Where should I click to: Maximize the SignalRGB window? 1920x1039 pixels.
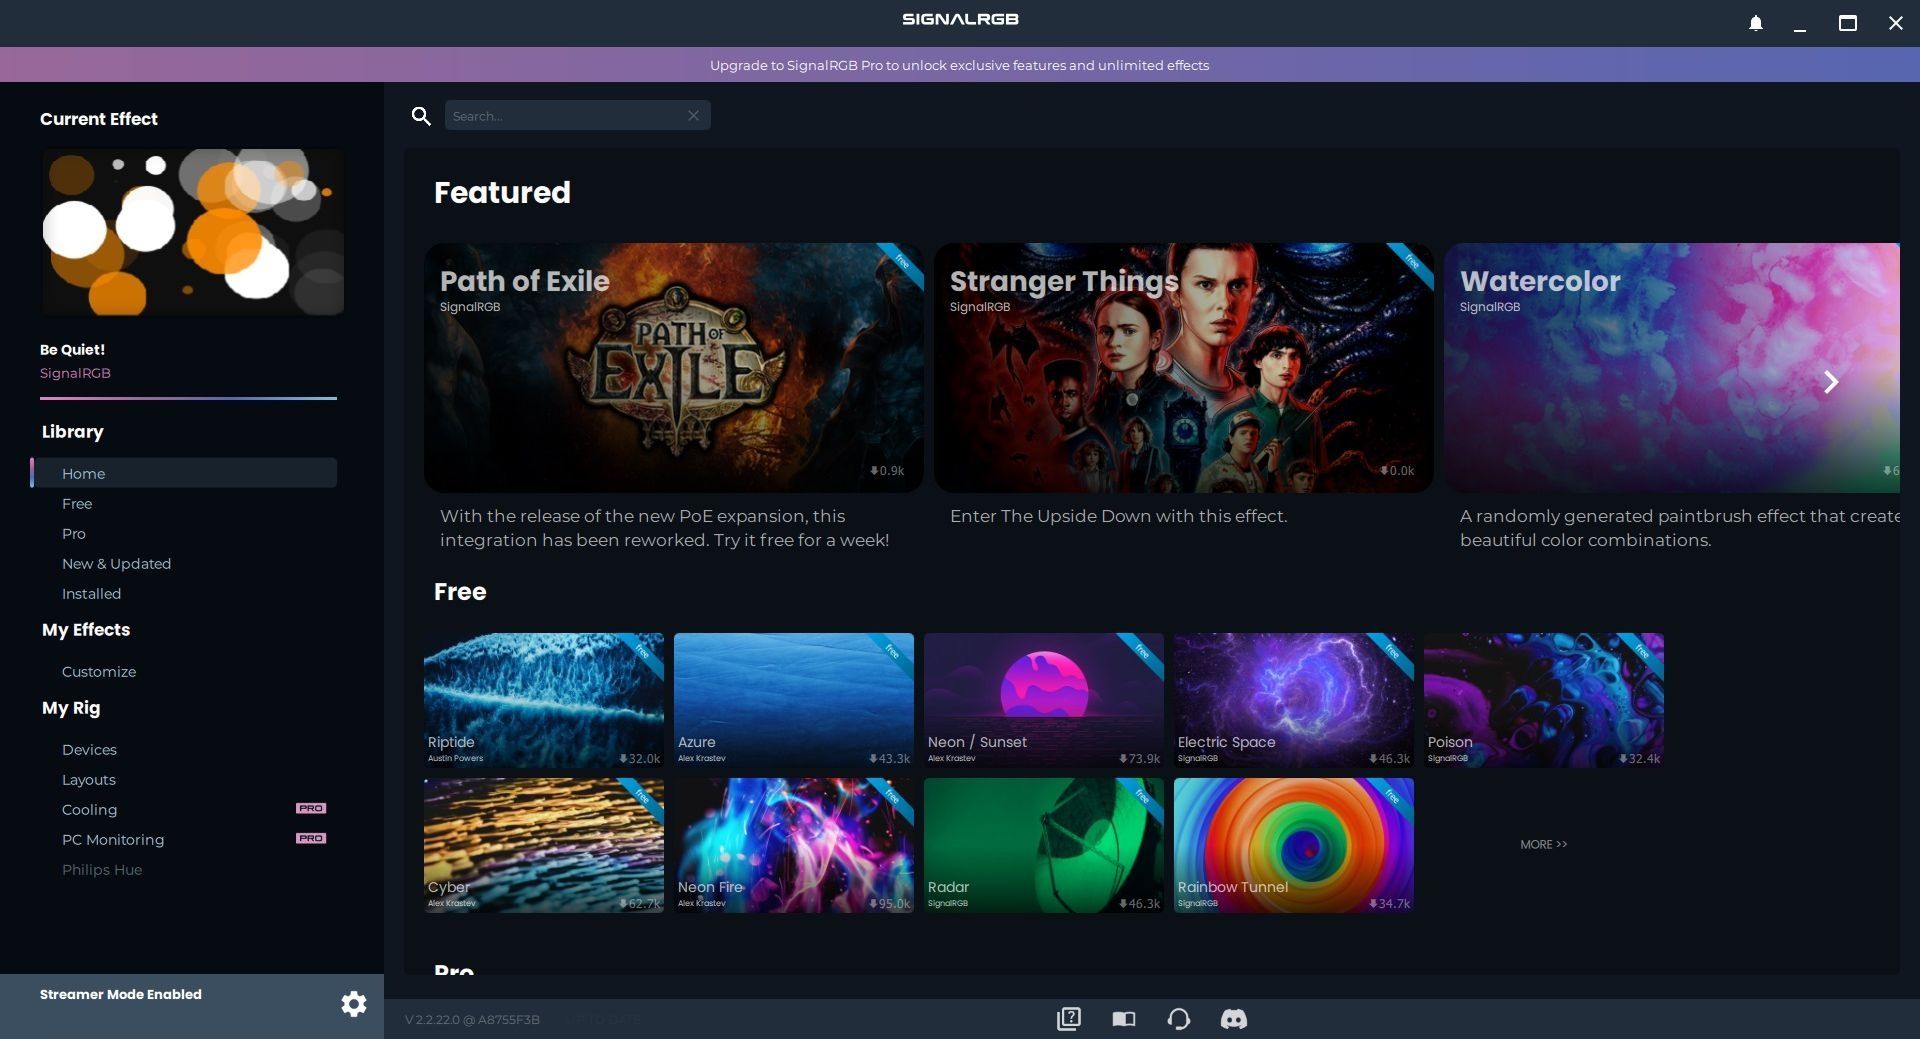tap(1848, 23)
